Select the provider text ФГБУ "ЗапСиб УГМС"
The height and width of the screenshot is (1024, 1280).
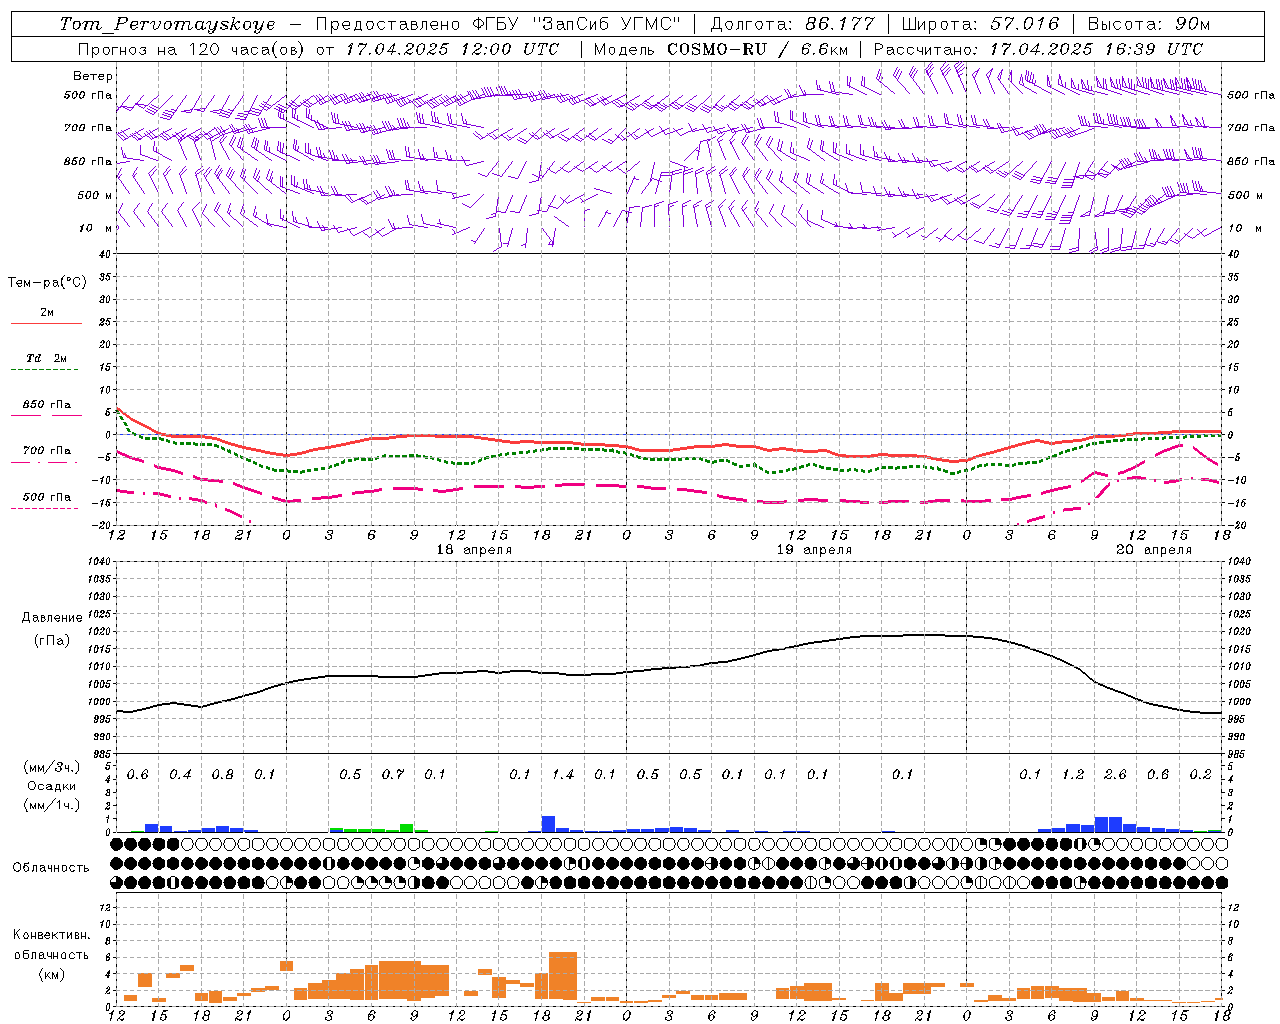pos(575,24)
